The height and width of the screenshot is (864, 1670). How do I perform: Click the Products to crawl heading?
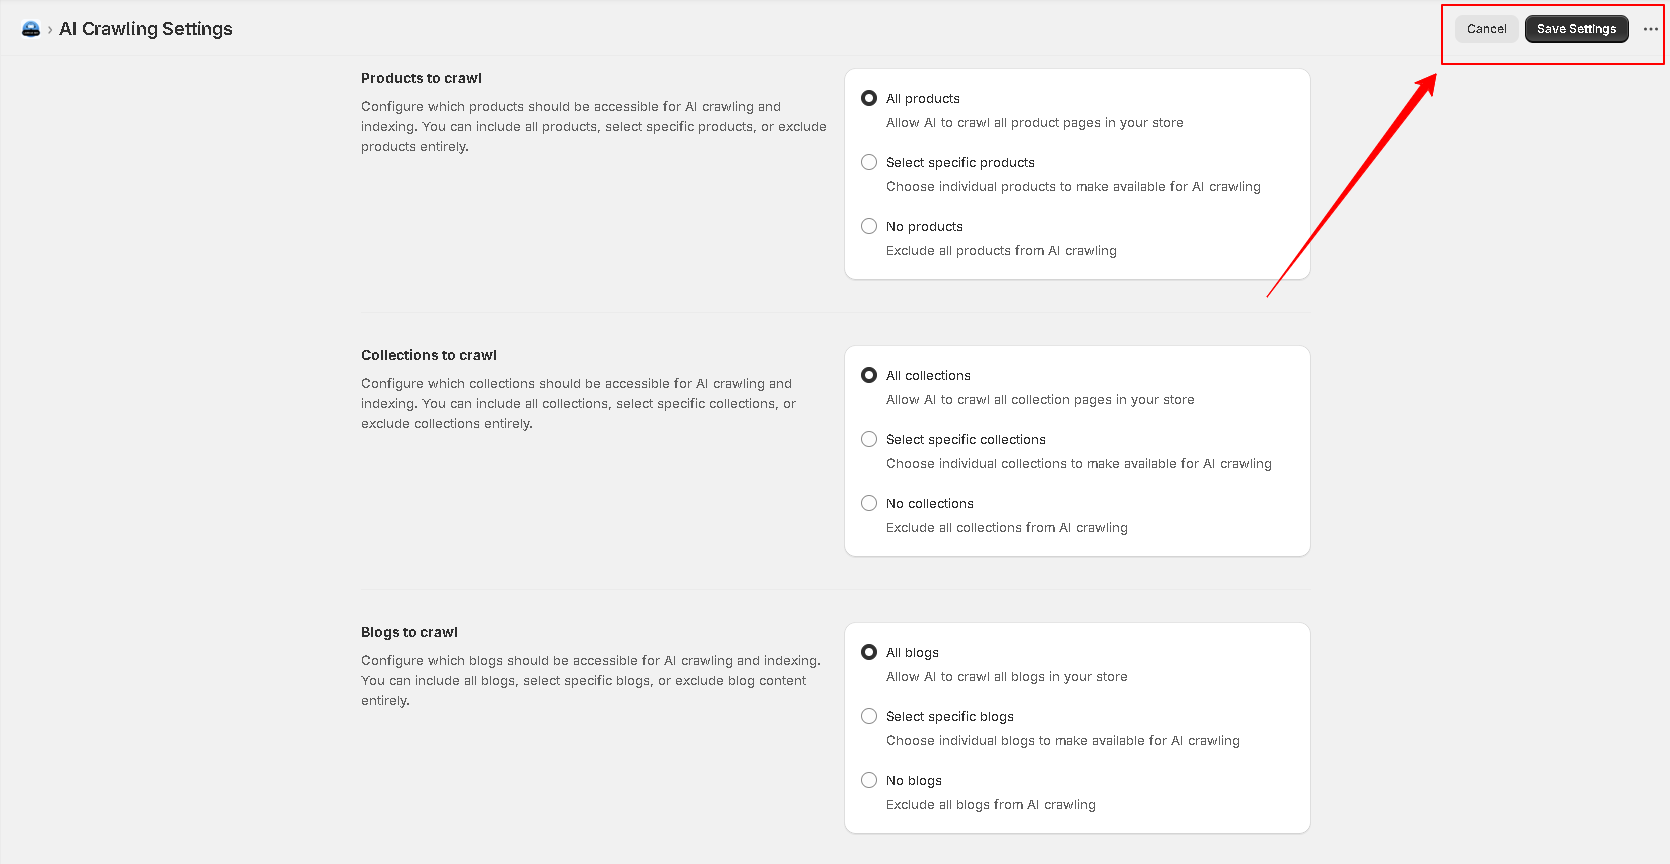[421, 78]
